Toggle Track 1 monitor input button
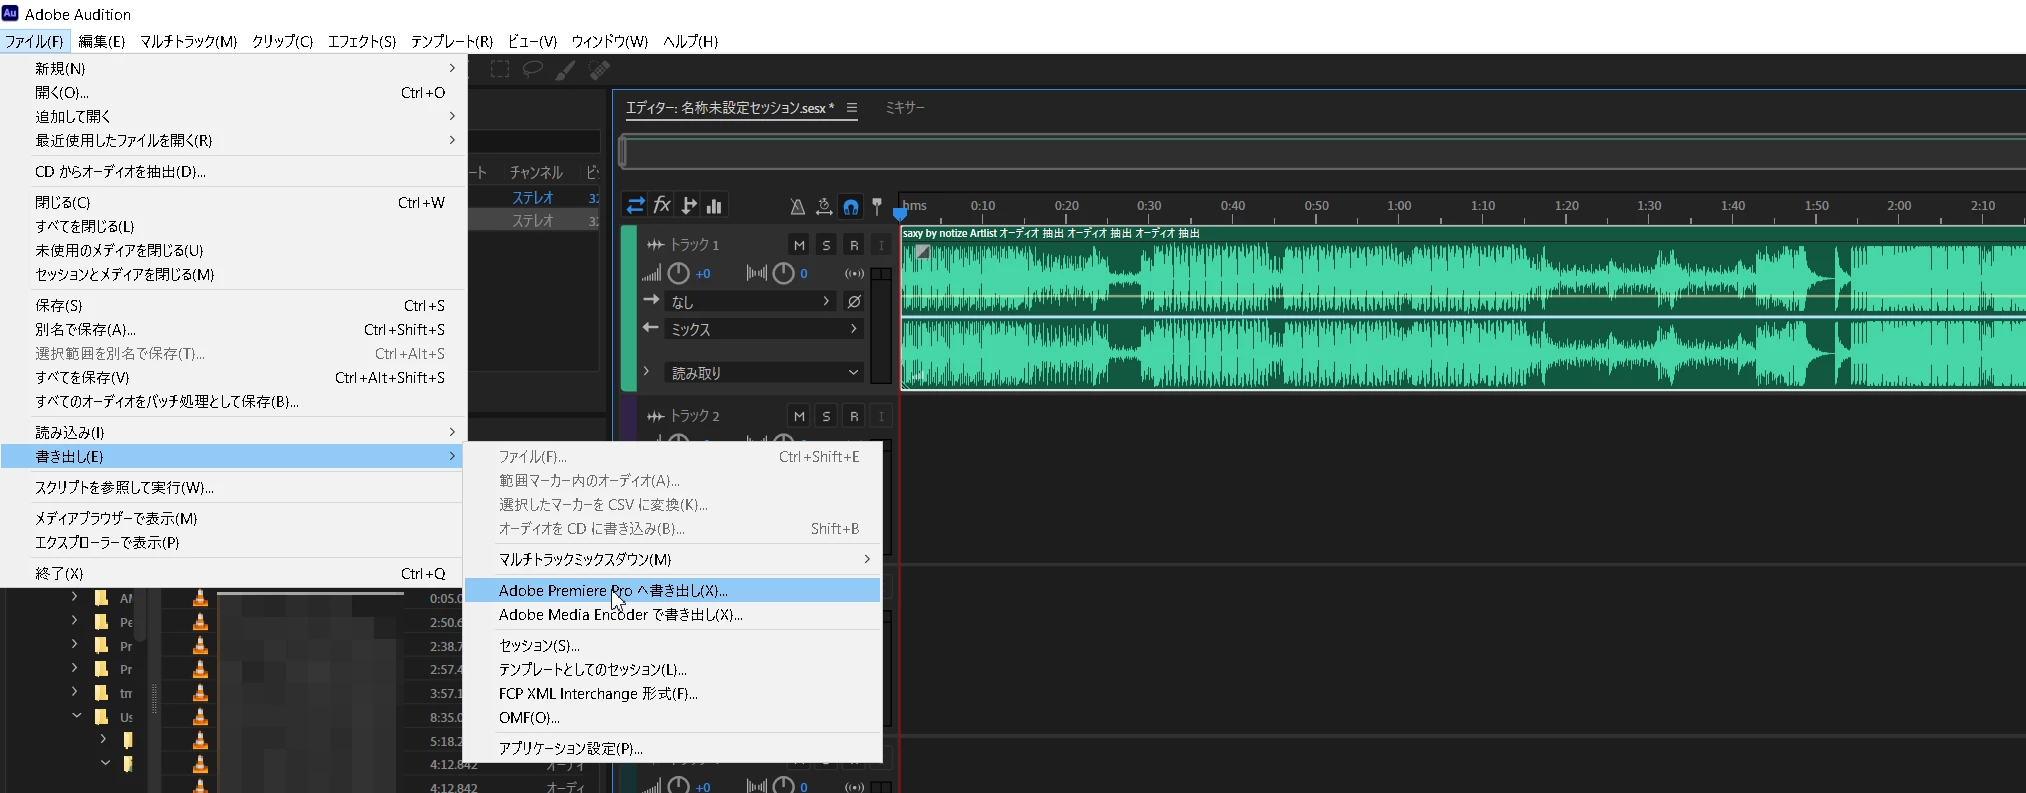This screenshot has height=793, width=2026. (x=881, y=245)
